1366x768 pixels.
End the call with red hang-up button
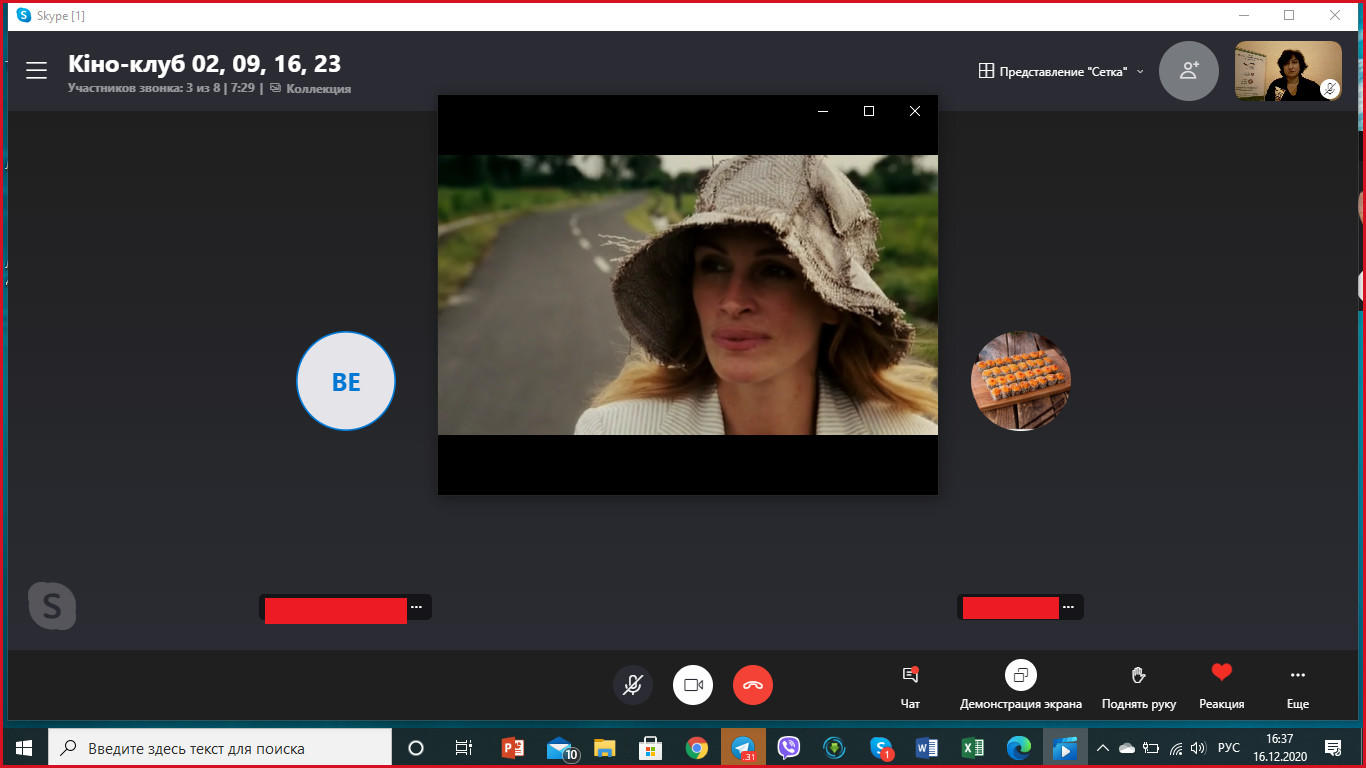pos(753,685)
